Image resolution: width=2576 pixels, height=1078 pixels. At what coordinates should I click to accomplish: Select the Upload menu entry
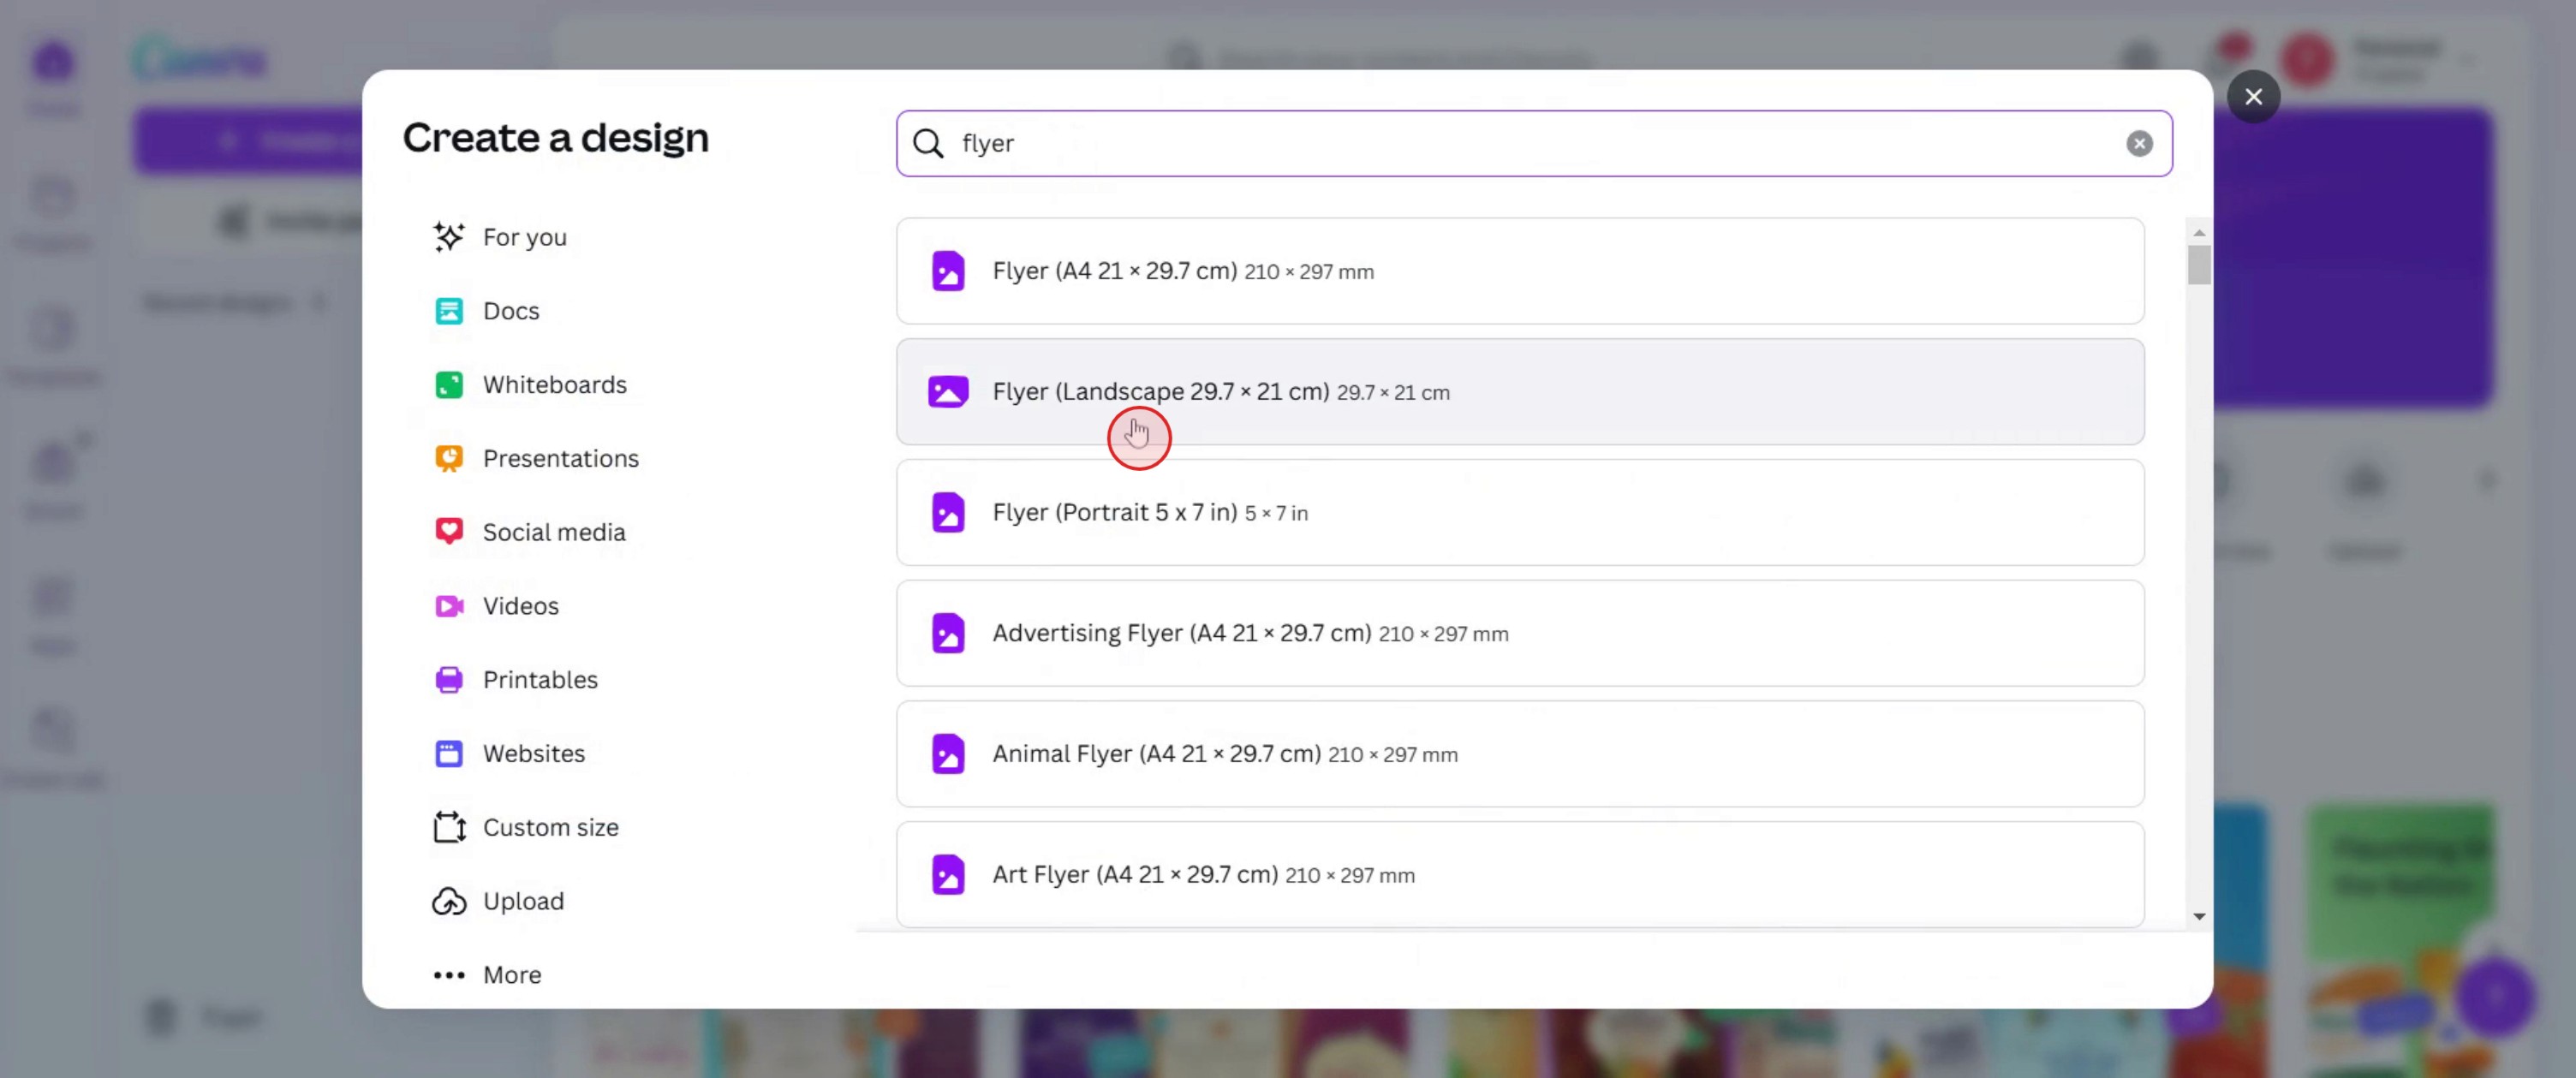[522, 901]
